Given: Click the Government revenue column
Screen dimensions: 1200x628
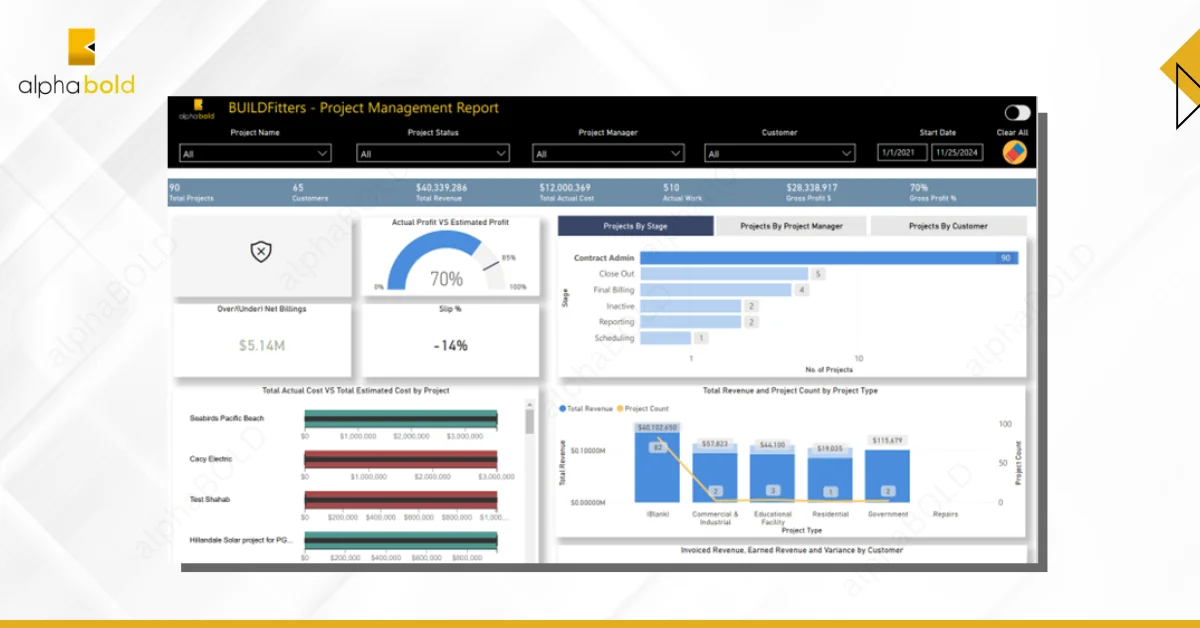Looking at the screenshot, I should pyautogui.click(x=888, y=475).
